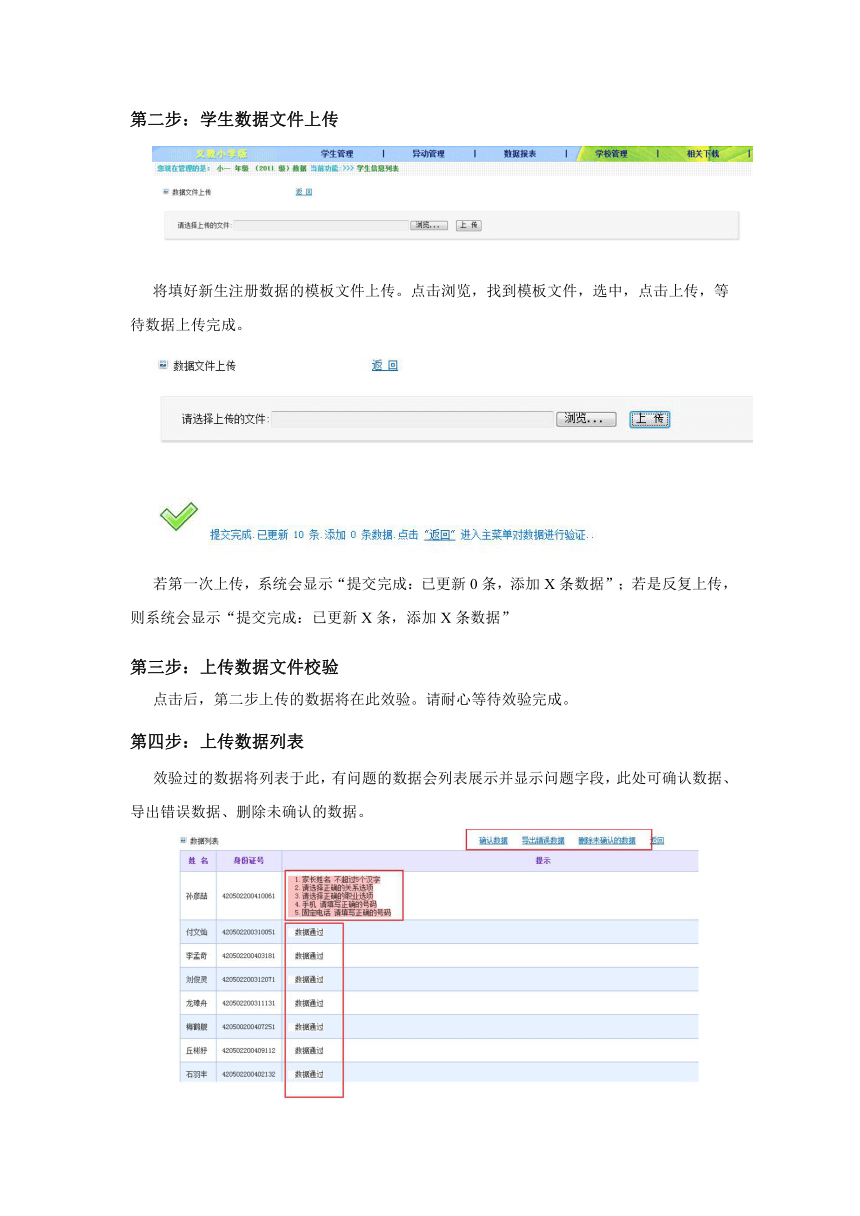This screenshot has height=1216, width=860.
Task: Select ID number 420502200409112
Action: [249, 1051]
